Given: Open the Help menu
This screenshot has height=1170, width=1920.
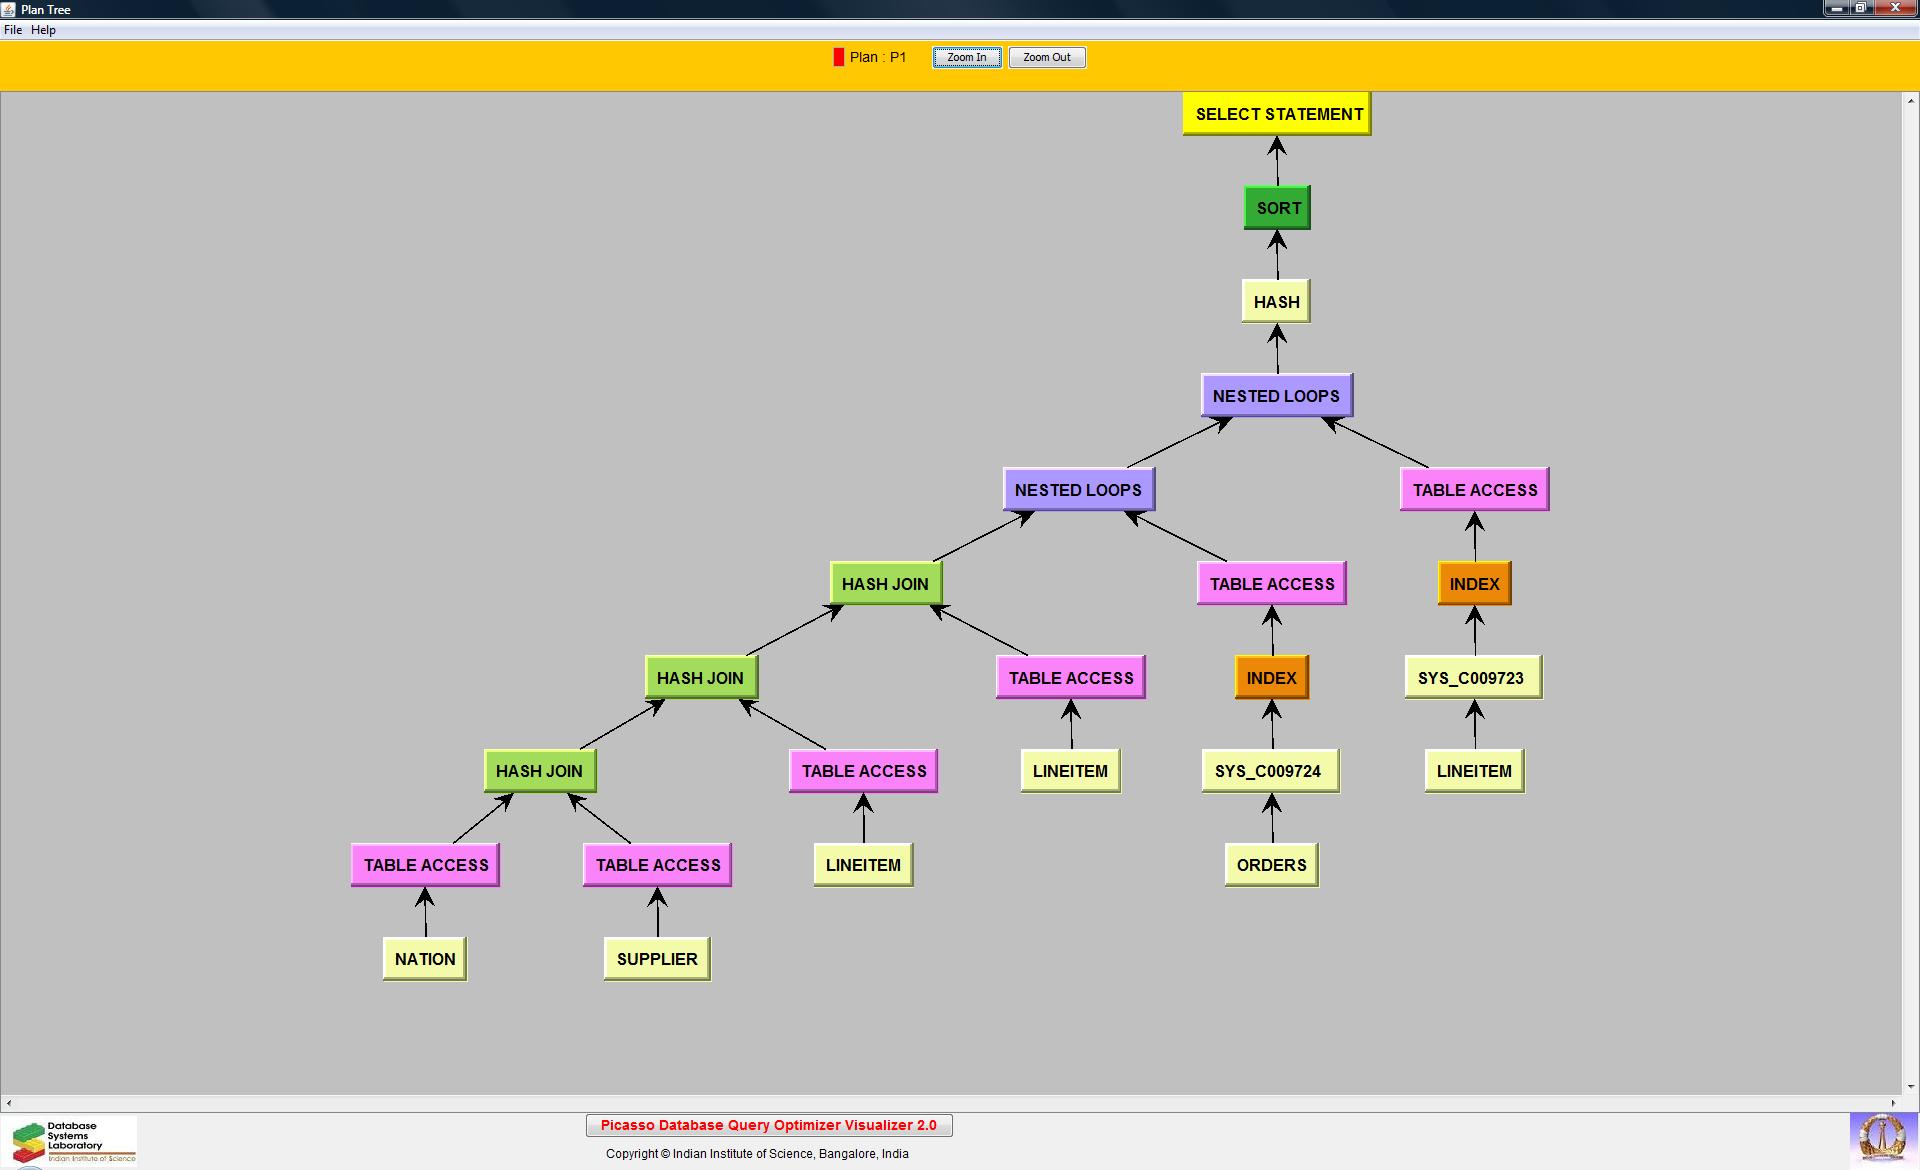Looking at the screenshot, I should point(43,30).
